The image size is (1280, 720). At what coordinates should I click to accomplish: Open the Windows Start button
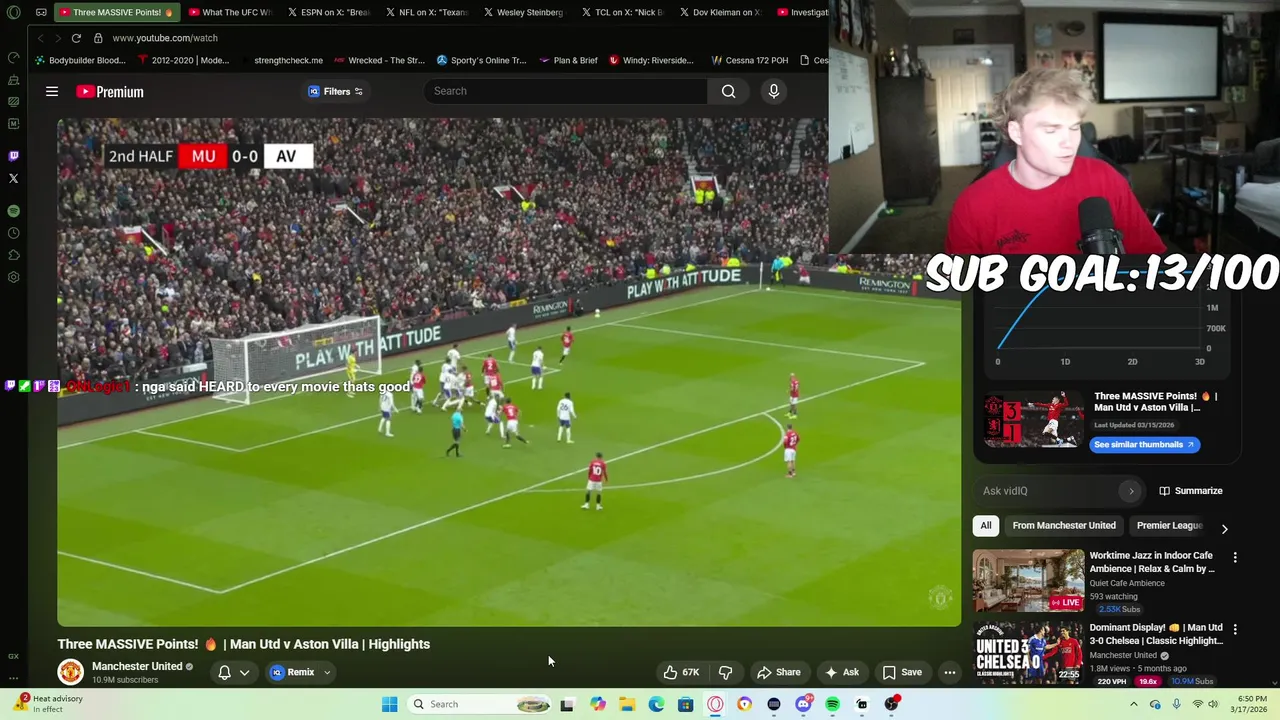(390, 704)
